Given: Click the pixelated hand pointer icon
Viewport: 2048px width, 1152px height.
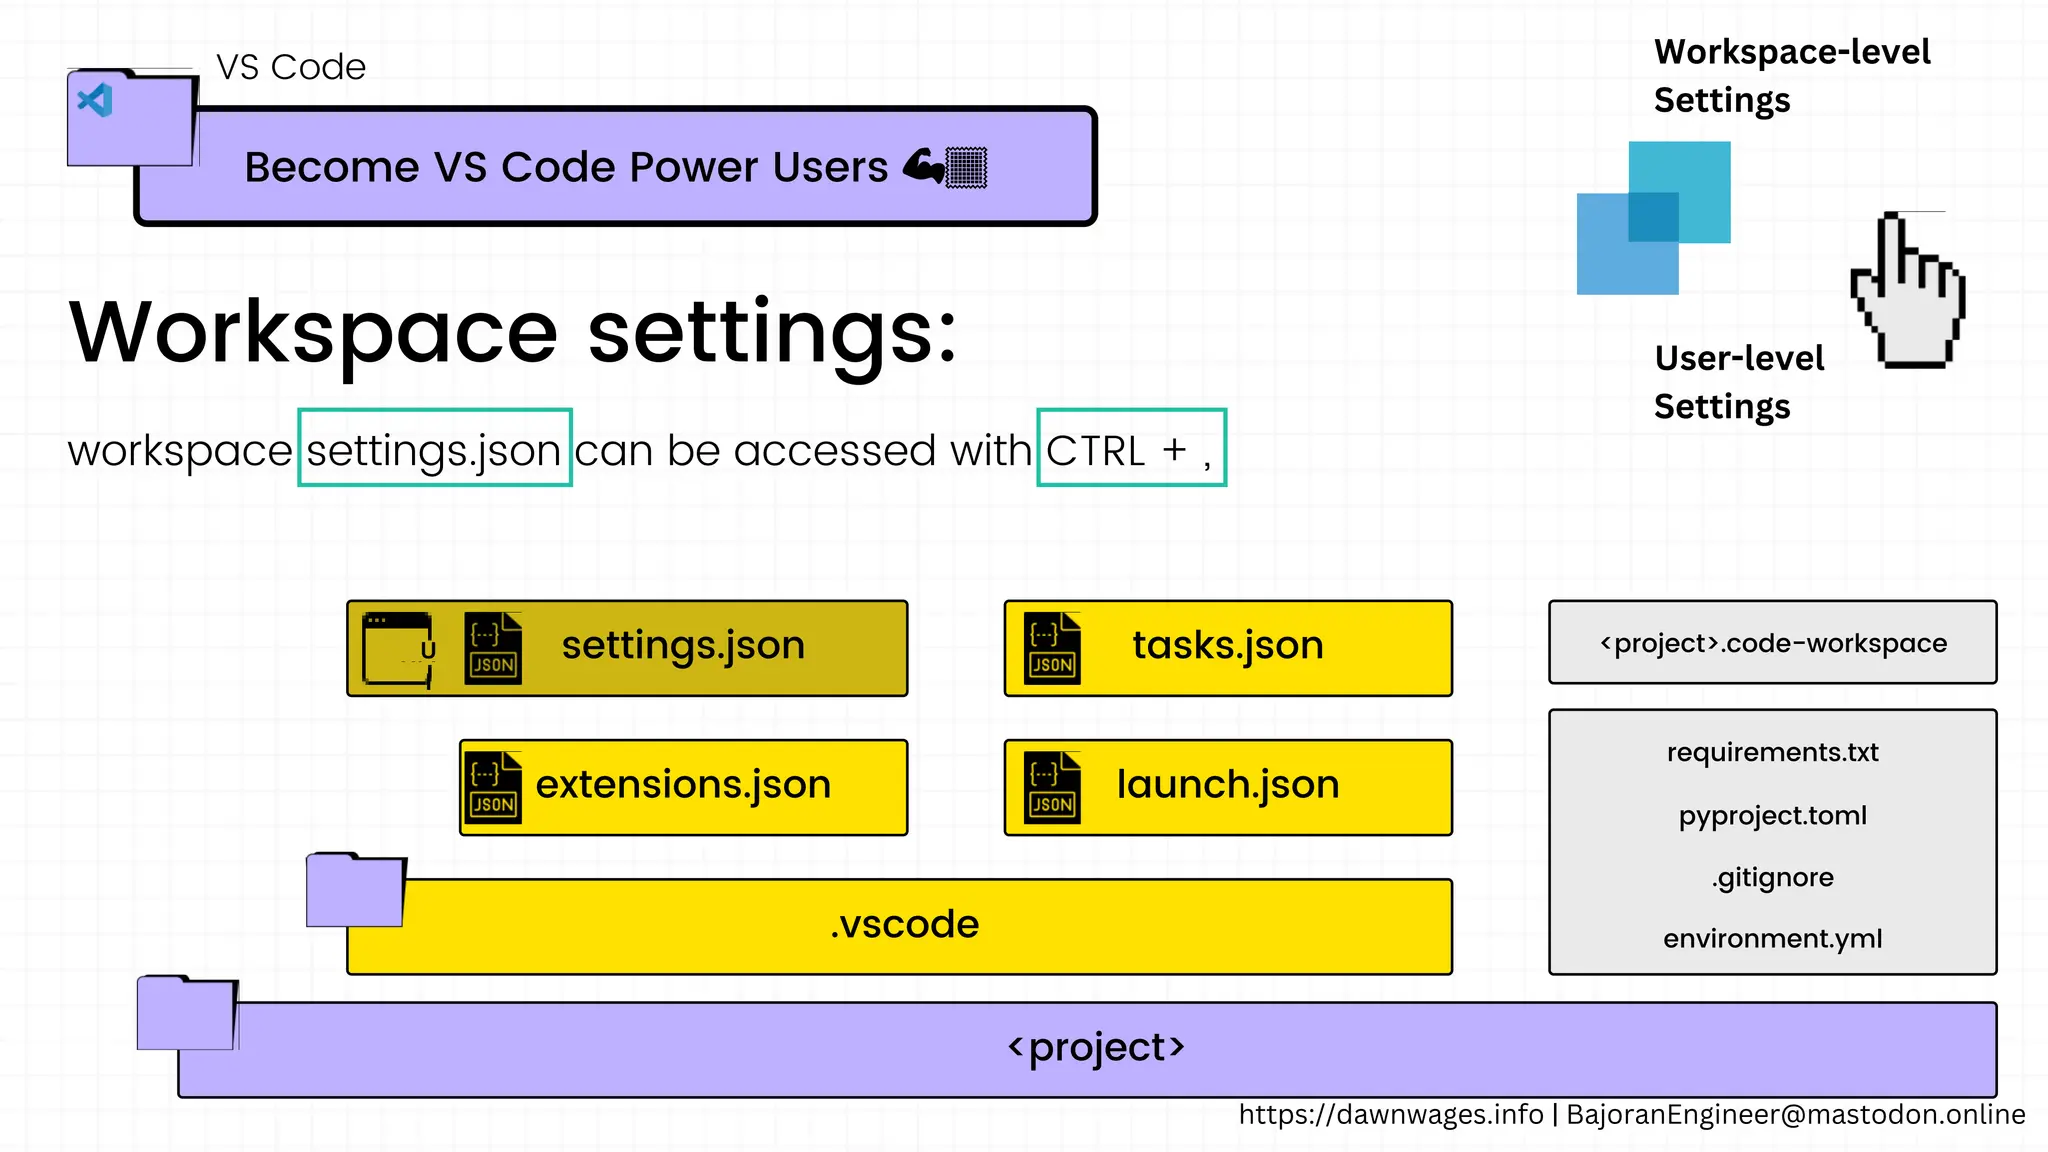Looking at the screenshot, I should (x=1908, y=290).
